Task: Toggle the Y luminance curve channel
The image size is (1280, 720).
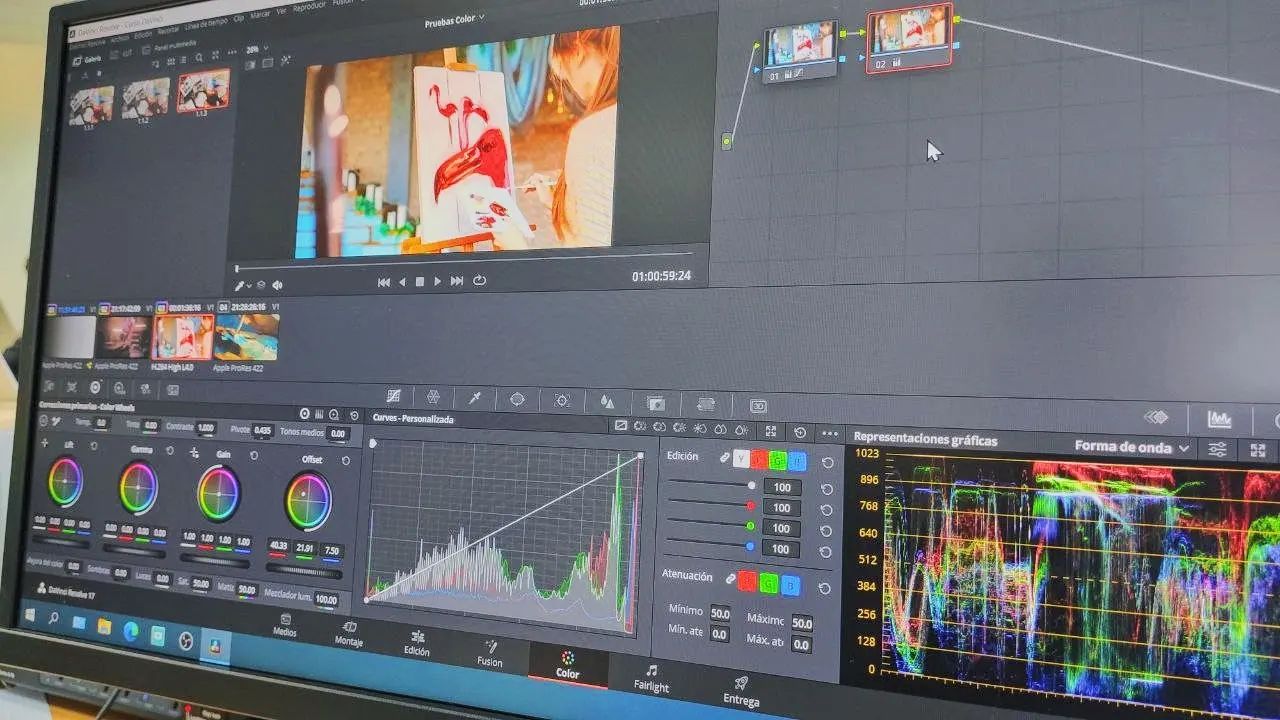Action: click(741, 458)
